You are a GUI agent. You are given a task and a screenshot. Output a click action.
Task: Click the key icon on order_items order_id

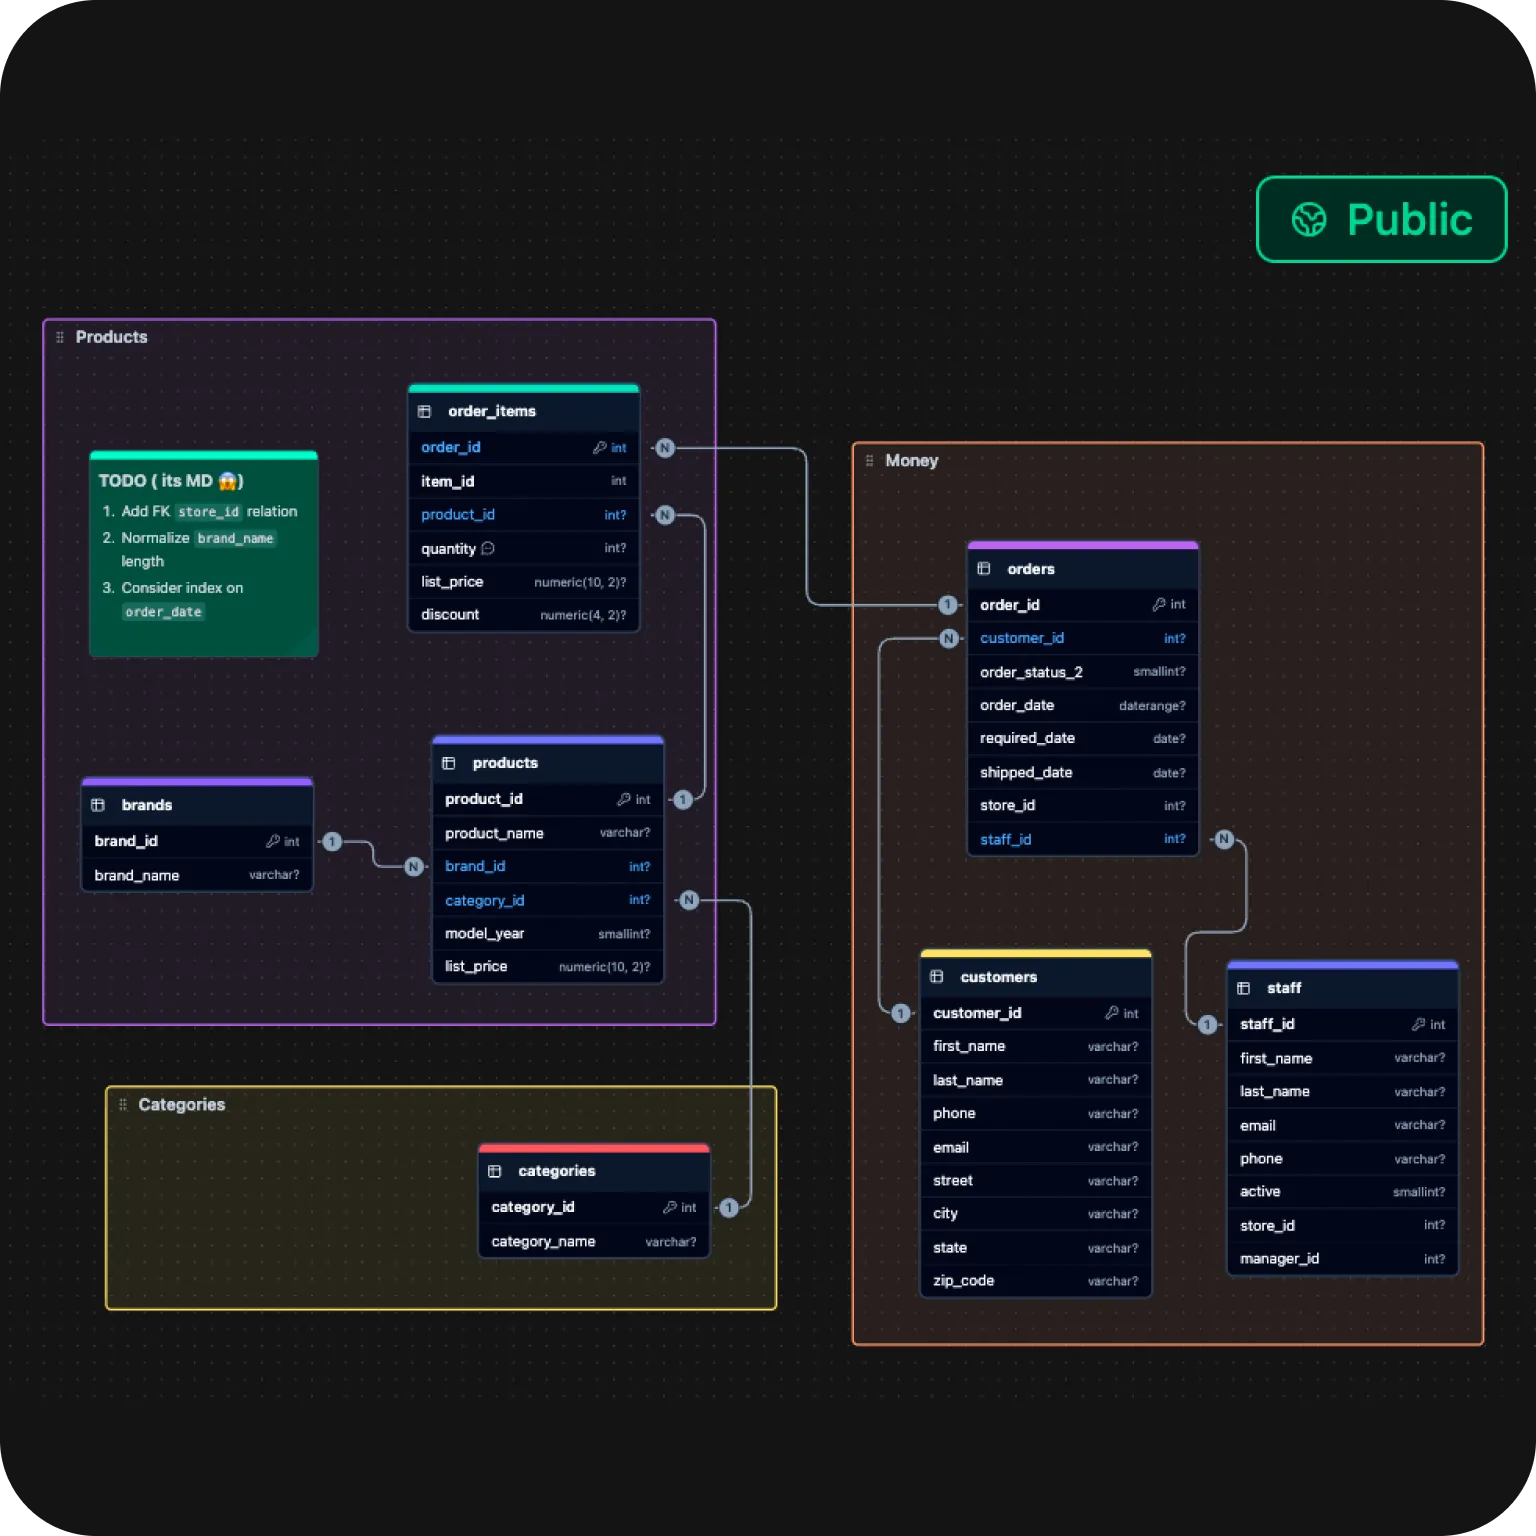tap(599, 447)
